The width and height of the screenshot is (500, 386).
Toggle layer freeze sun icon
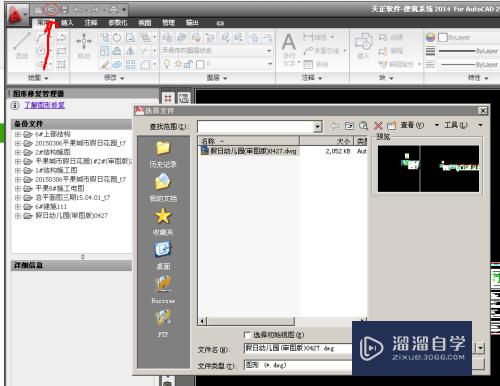click(179, 64)
